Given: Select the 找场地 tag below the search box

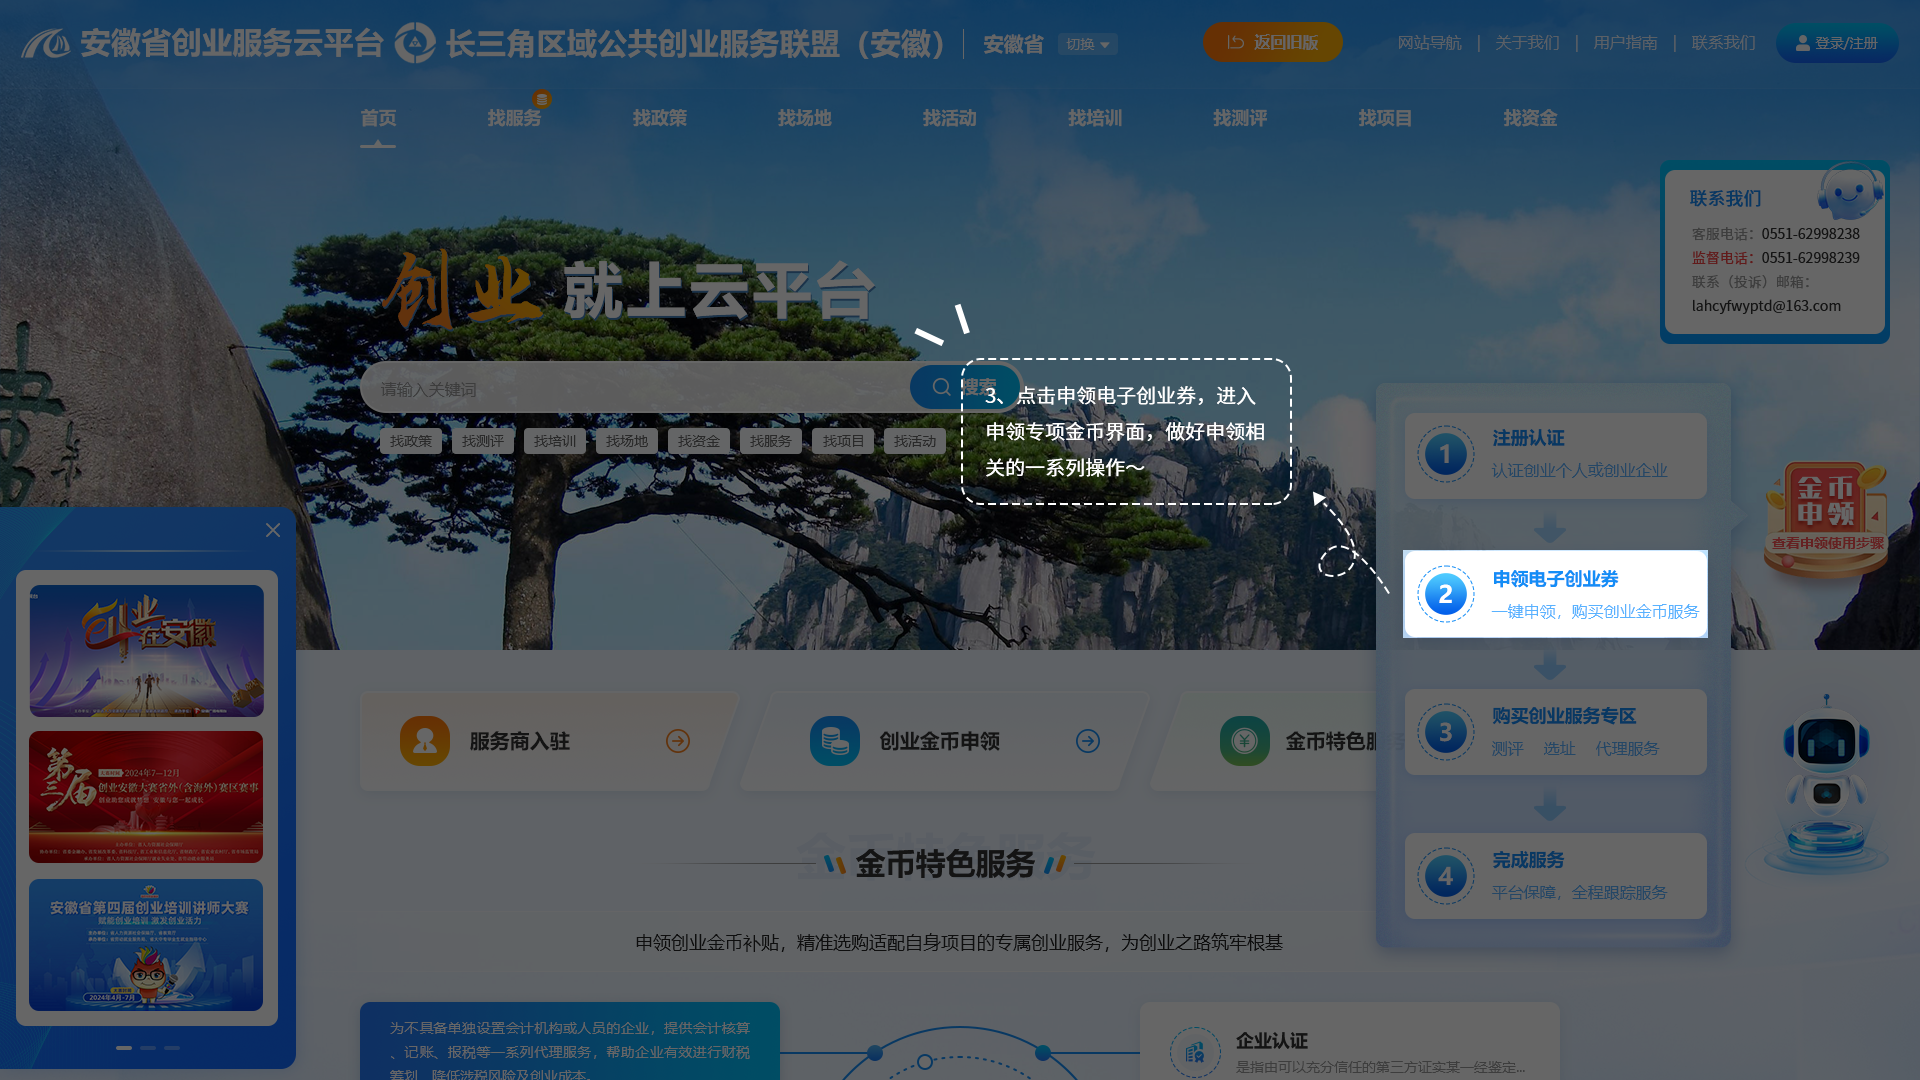Looking at the screenshot, I should coord(627,441).
